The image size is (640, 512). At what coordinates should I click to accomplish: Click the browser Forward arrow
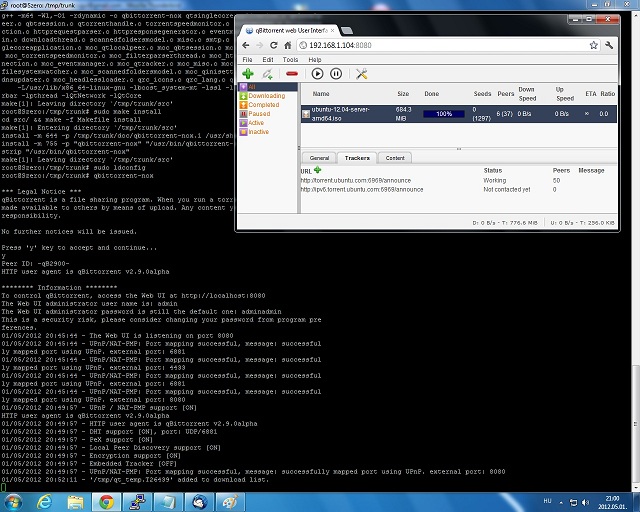click(x=260, y=45)
